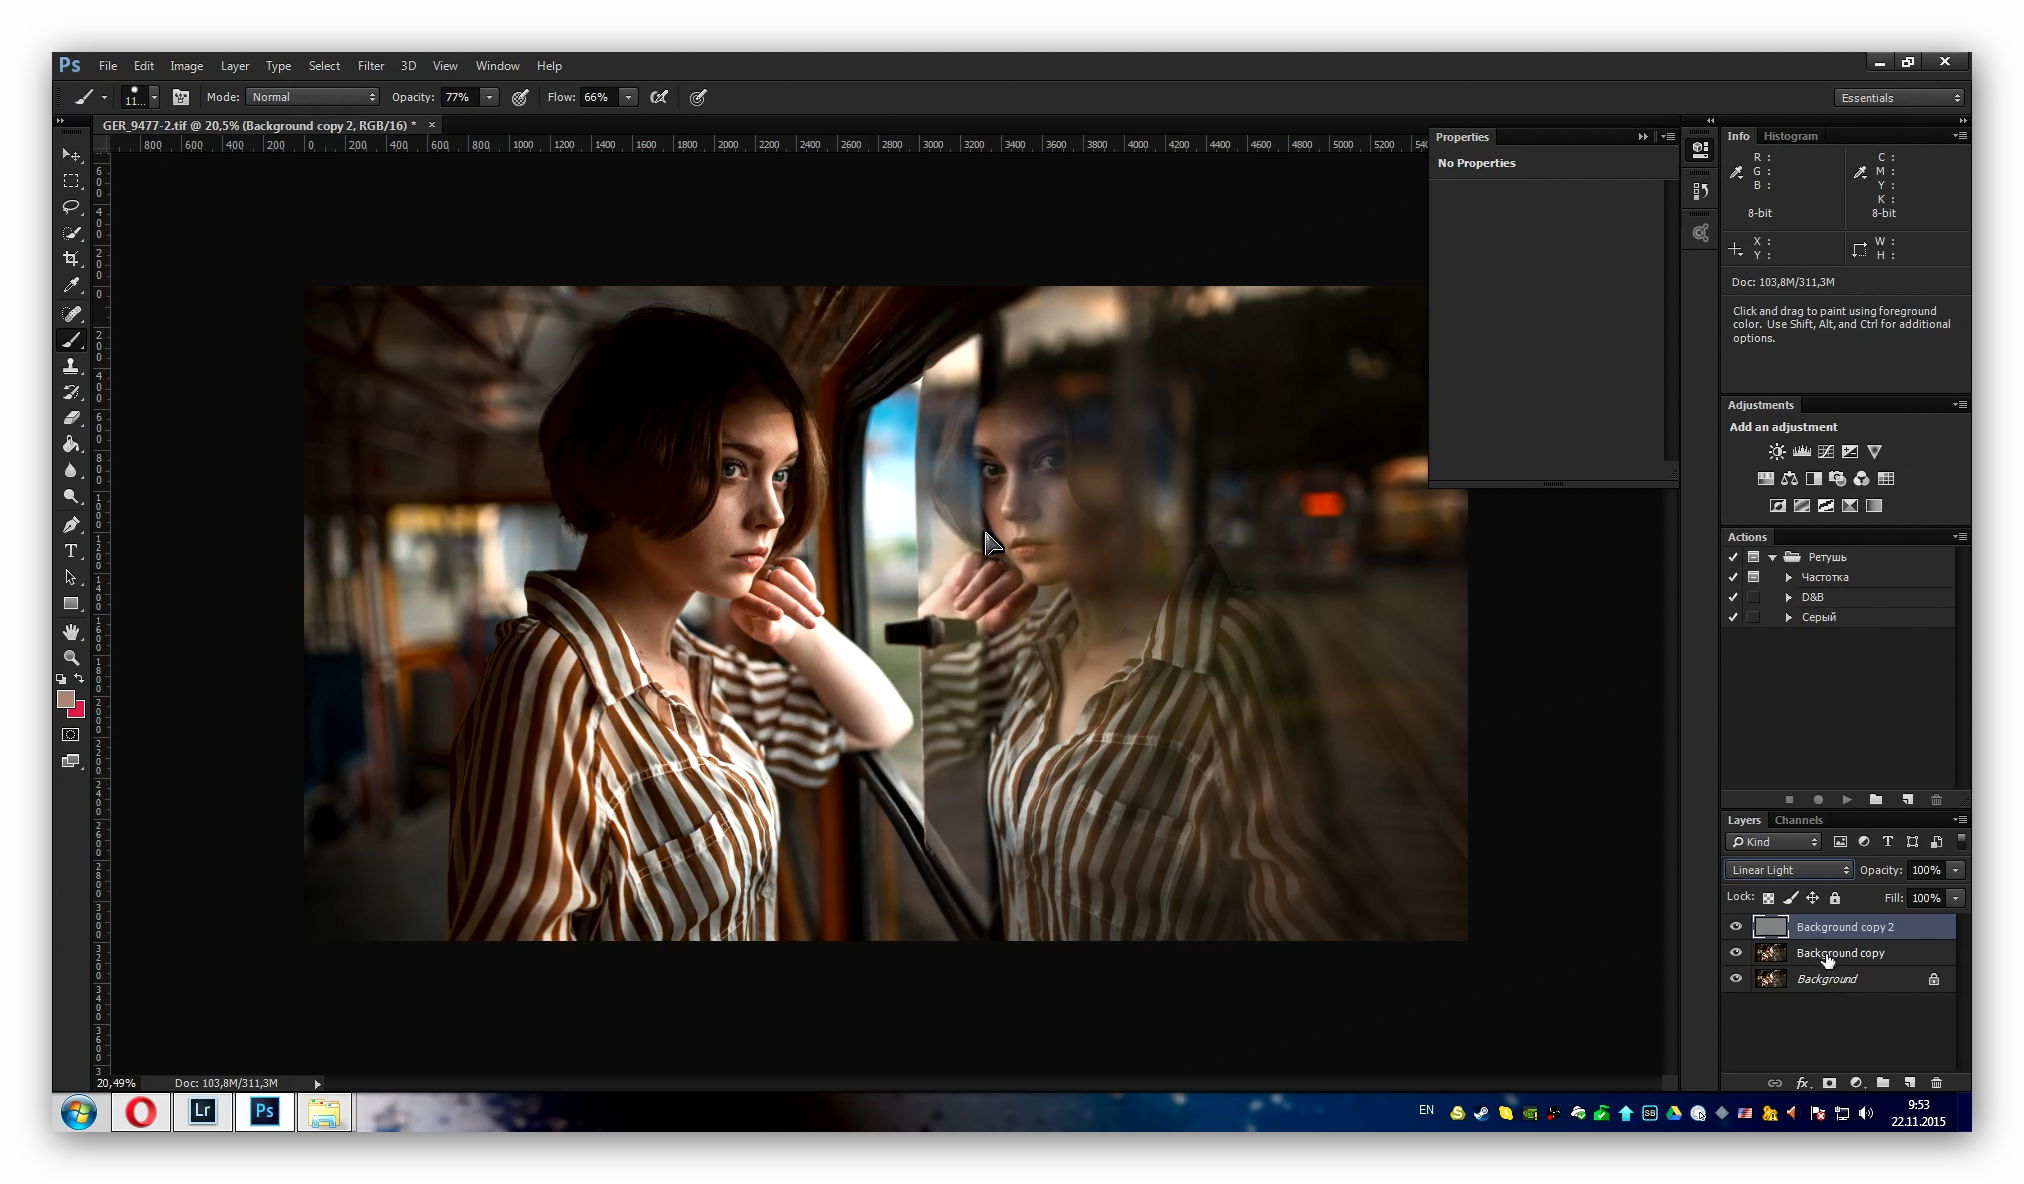The image size is (2024, 1184).
Task: Add layer mask button in Layers panel
Action: point(1829,1083)
